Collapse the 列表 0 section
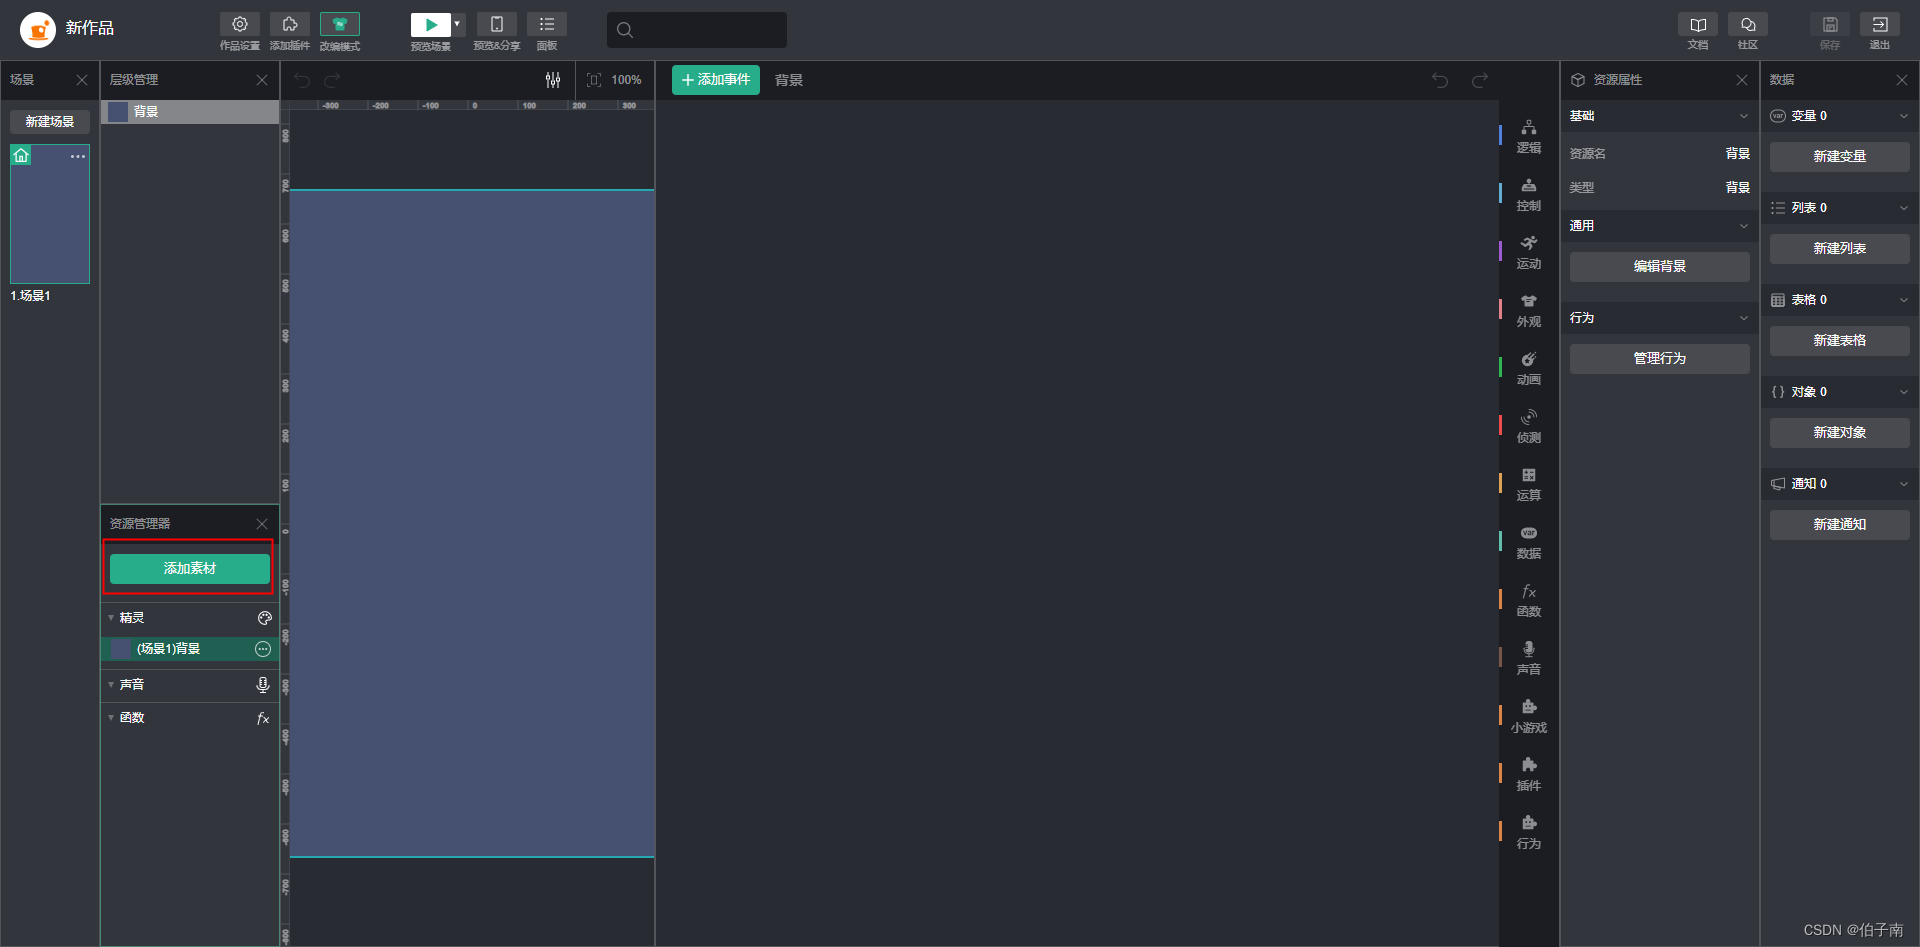This screenshot has height=947, width=1920. [1904, 208]
